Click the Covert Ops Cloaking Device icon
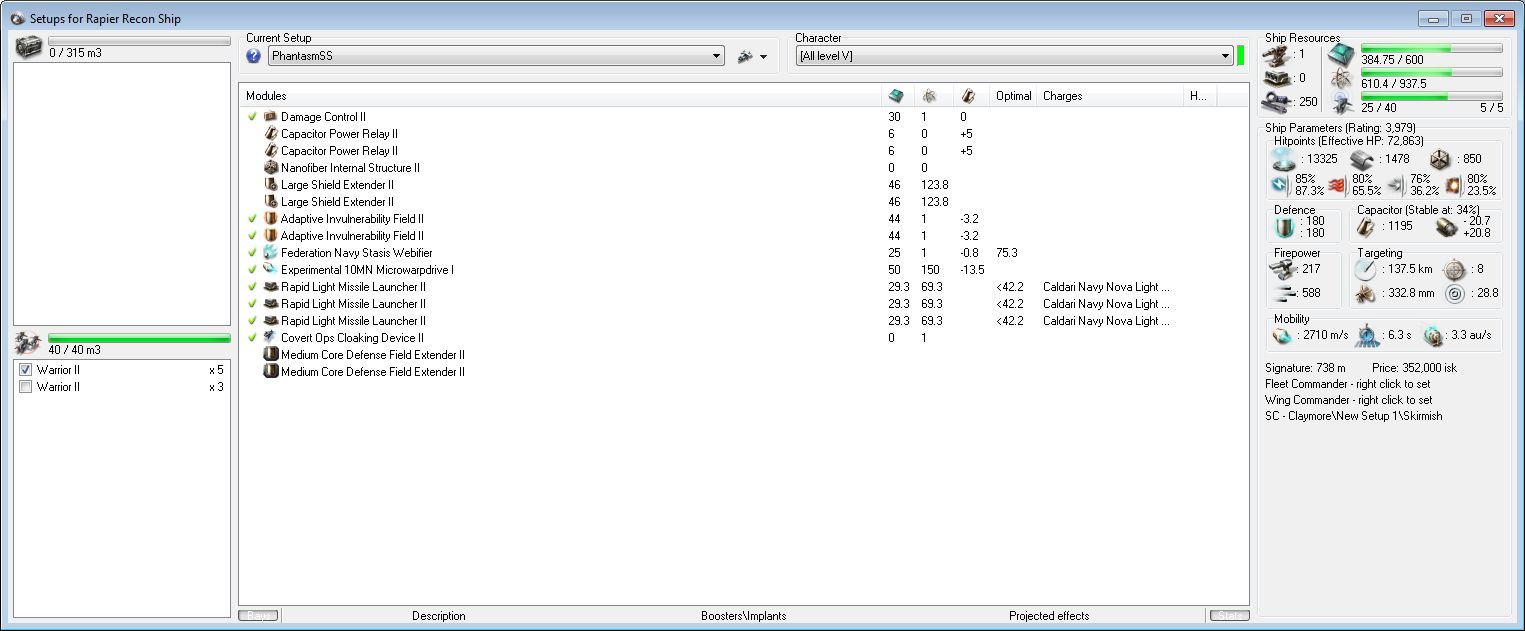This screenshot has height=631, width=1525. point(270,338)
